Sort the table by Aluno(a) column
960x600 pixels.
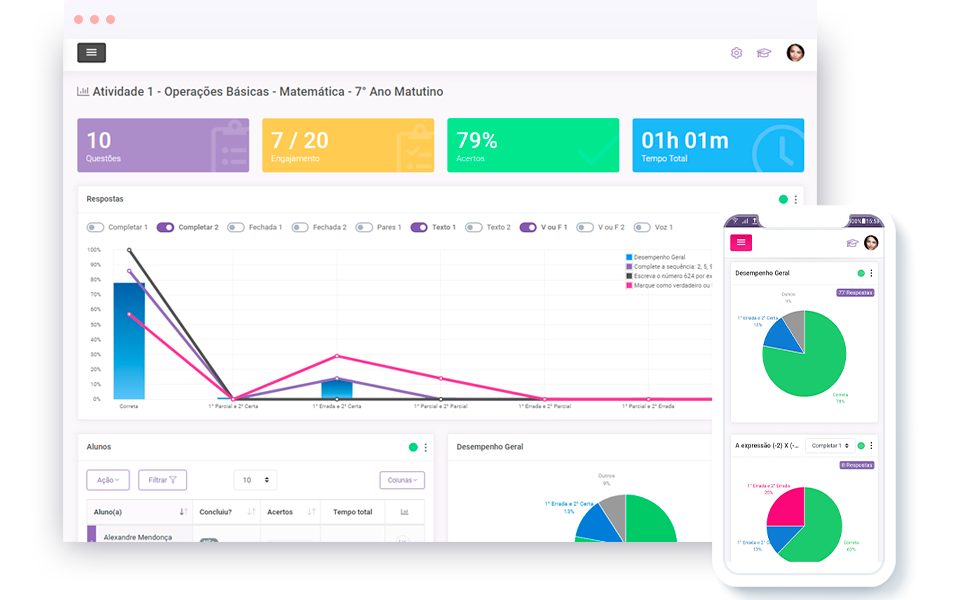183,512
